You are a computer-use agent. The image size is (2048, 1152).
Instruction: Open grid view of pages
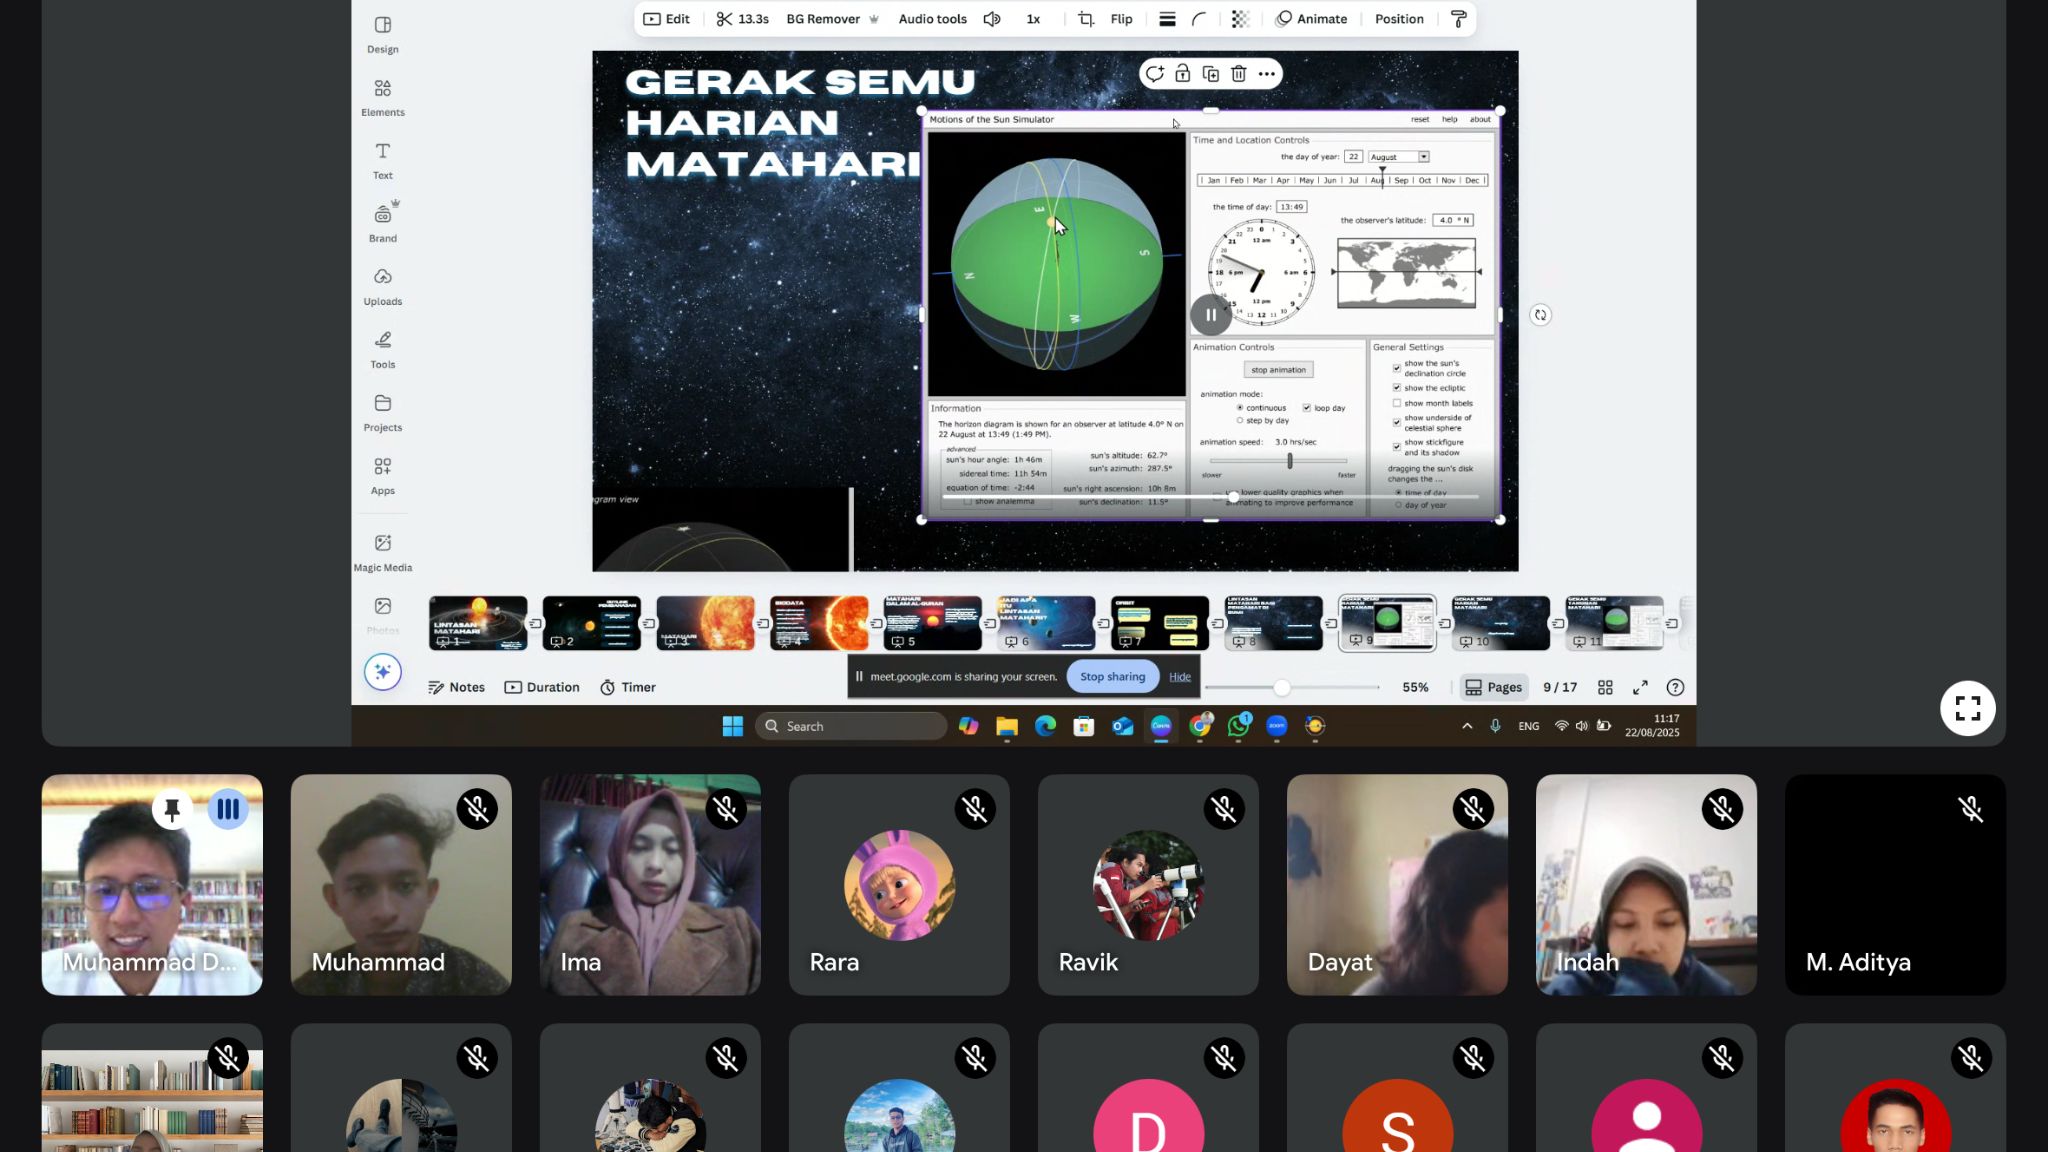(1605, 687)
